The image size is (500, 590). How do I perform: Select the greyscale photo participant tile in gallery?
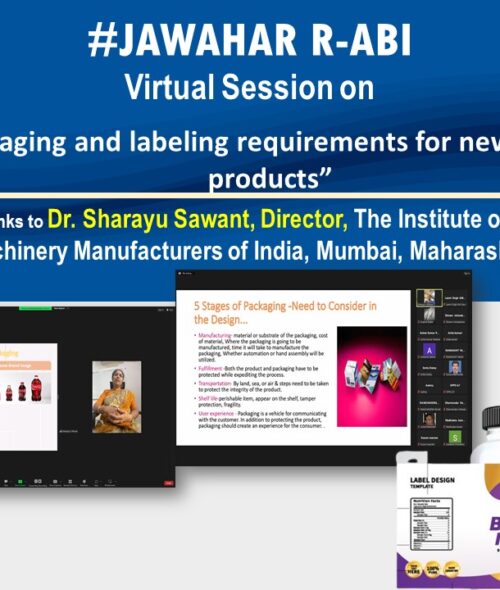pos(429,315)
